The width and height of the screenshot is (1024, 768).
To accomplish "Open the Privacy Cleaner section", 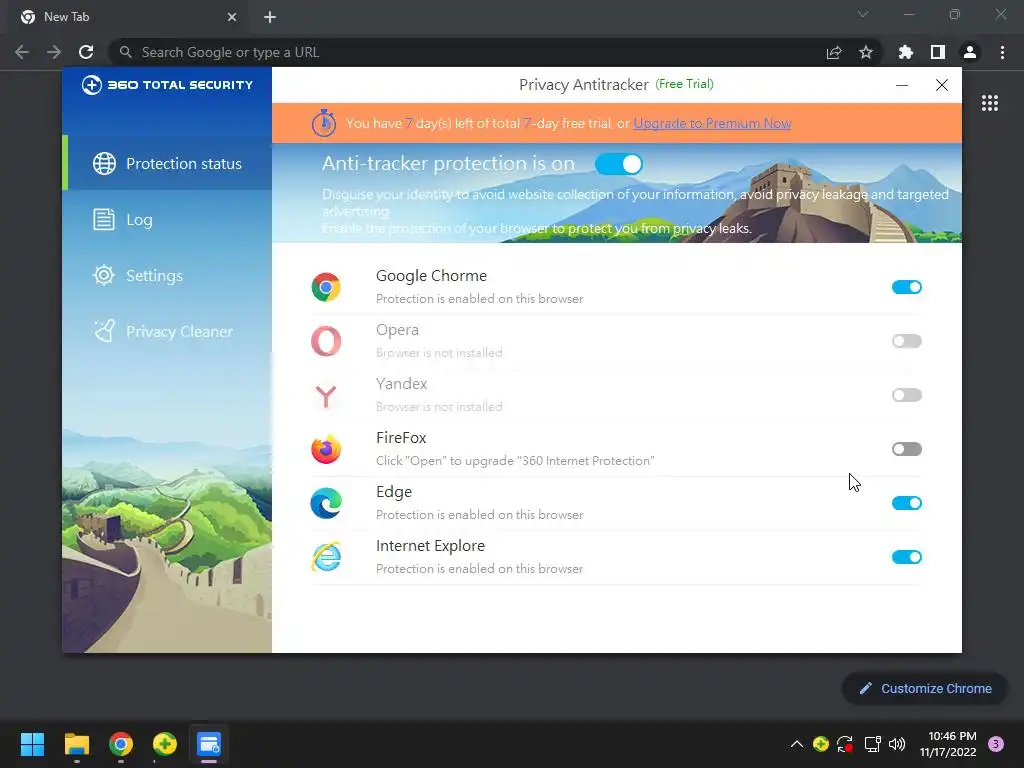I will pos(167,332).
